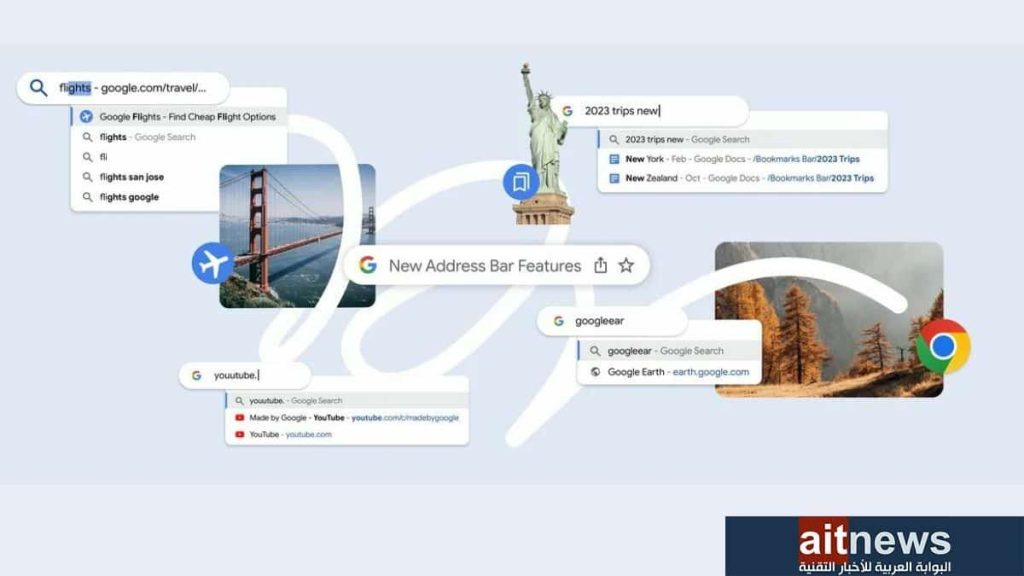Open the New York Google Docs suggestion
Viewport: 1024px width, 576px height.
tap(742, 159)
